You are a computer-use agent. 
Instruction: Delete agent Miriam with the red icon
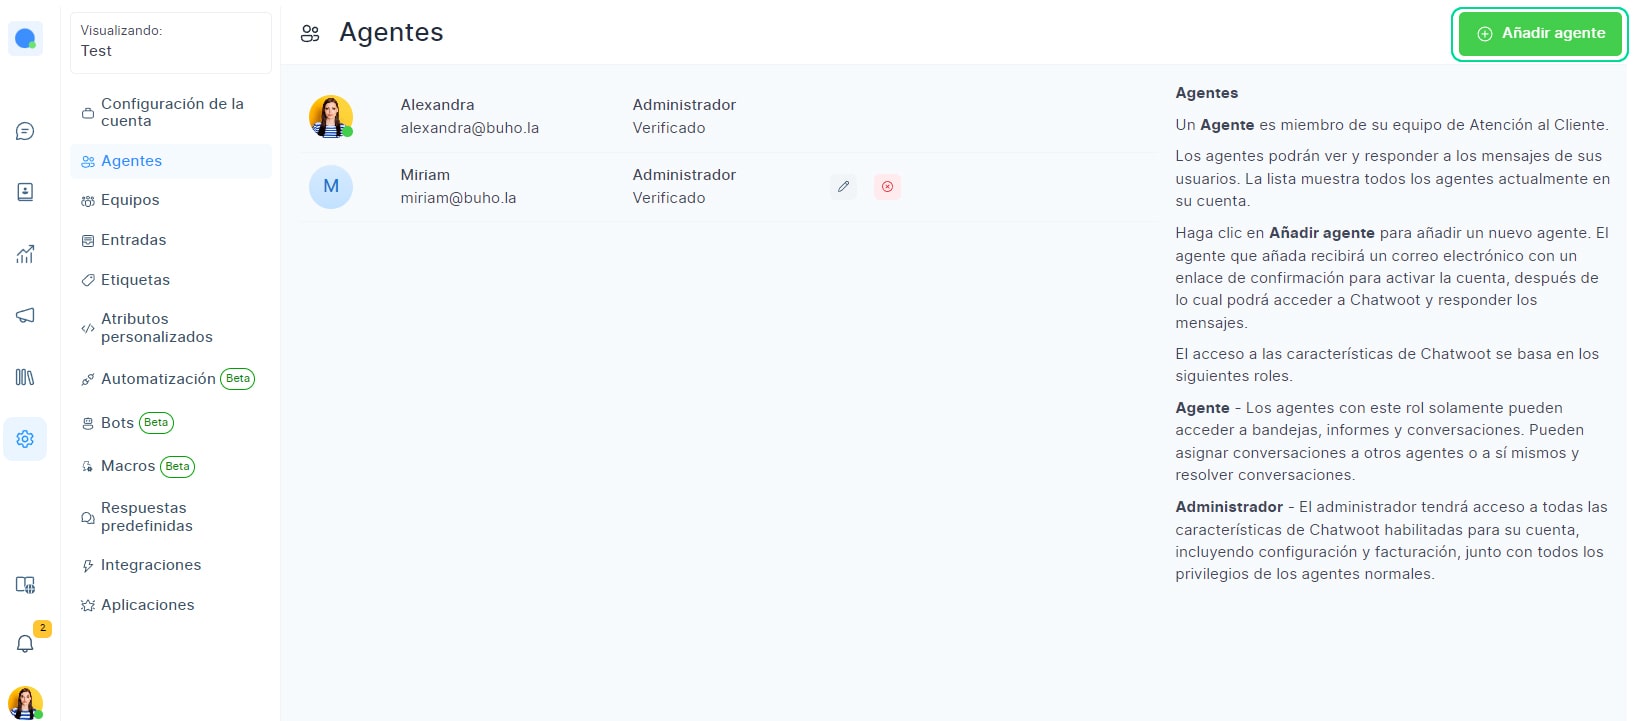pyautogui.click(x=887, y=187)
